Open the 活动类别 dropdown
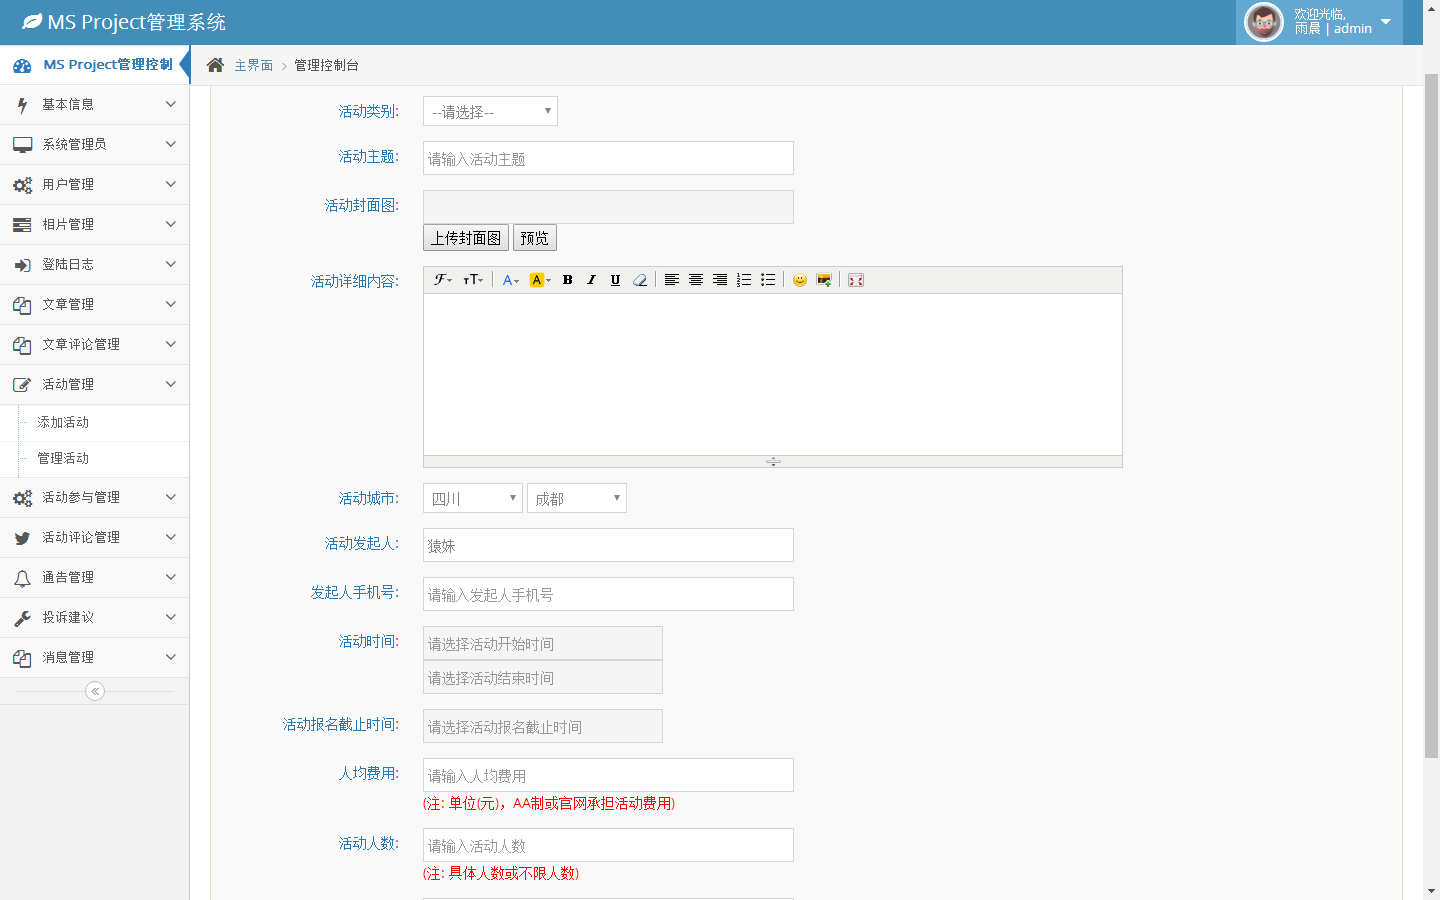The image size is (1440, 900). [490, 111]
